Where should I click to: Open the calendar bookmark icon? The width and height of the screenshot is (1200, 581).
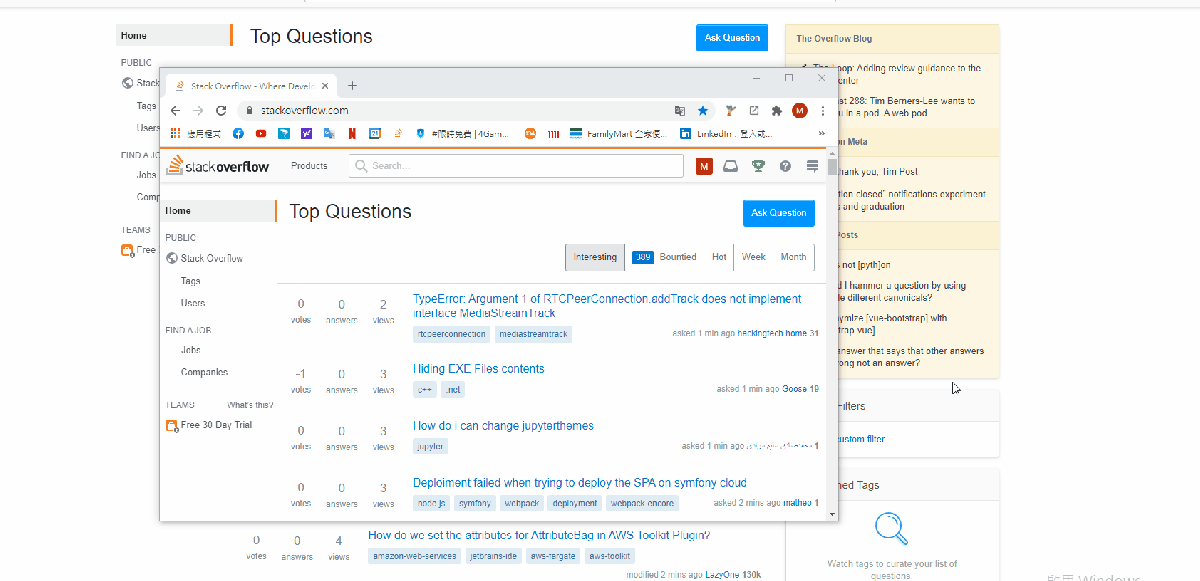pyautogui.click(x=375, y=133)
